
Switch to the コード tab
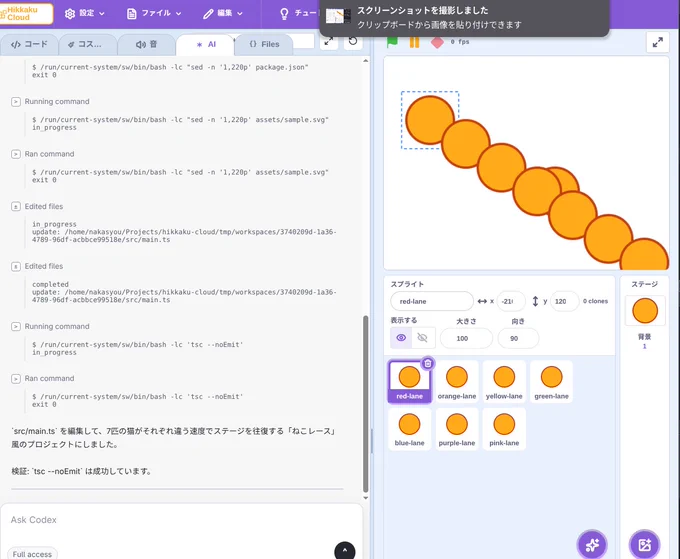[x=29, y=44]
